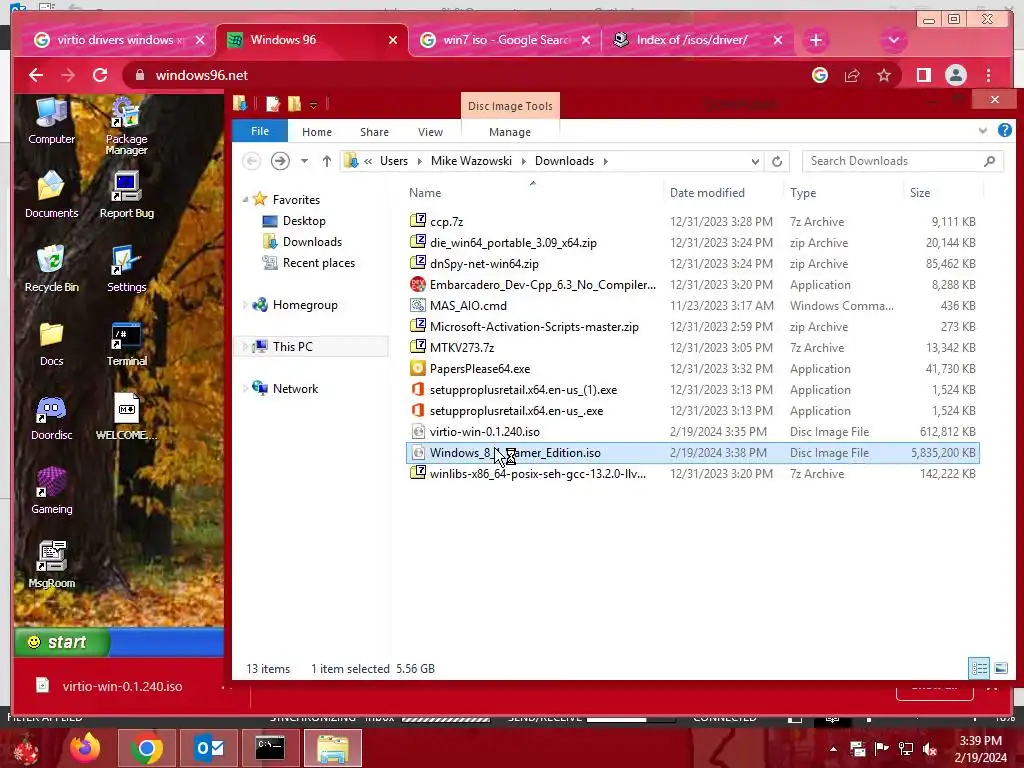Viewport: 1024px width, 768px height.
Task: Open Explorer help question-mark icon
Action: click(x=1004, y=131)
